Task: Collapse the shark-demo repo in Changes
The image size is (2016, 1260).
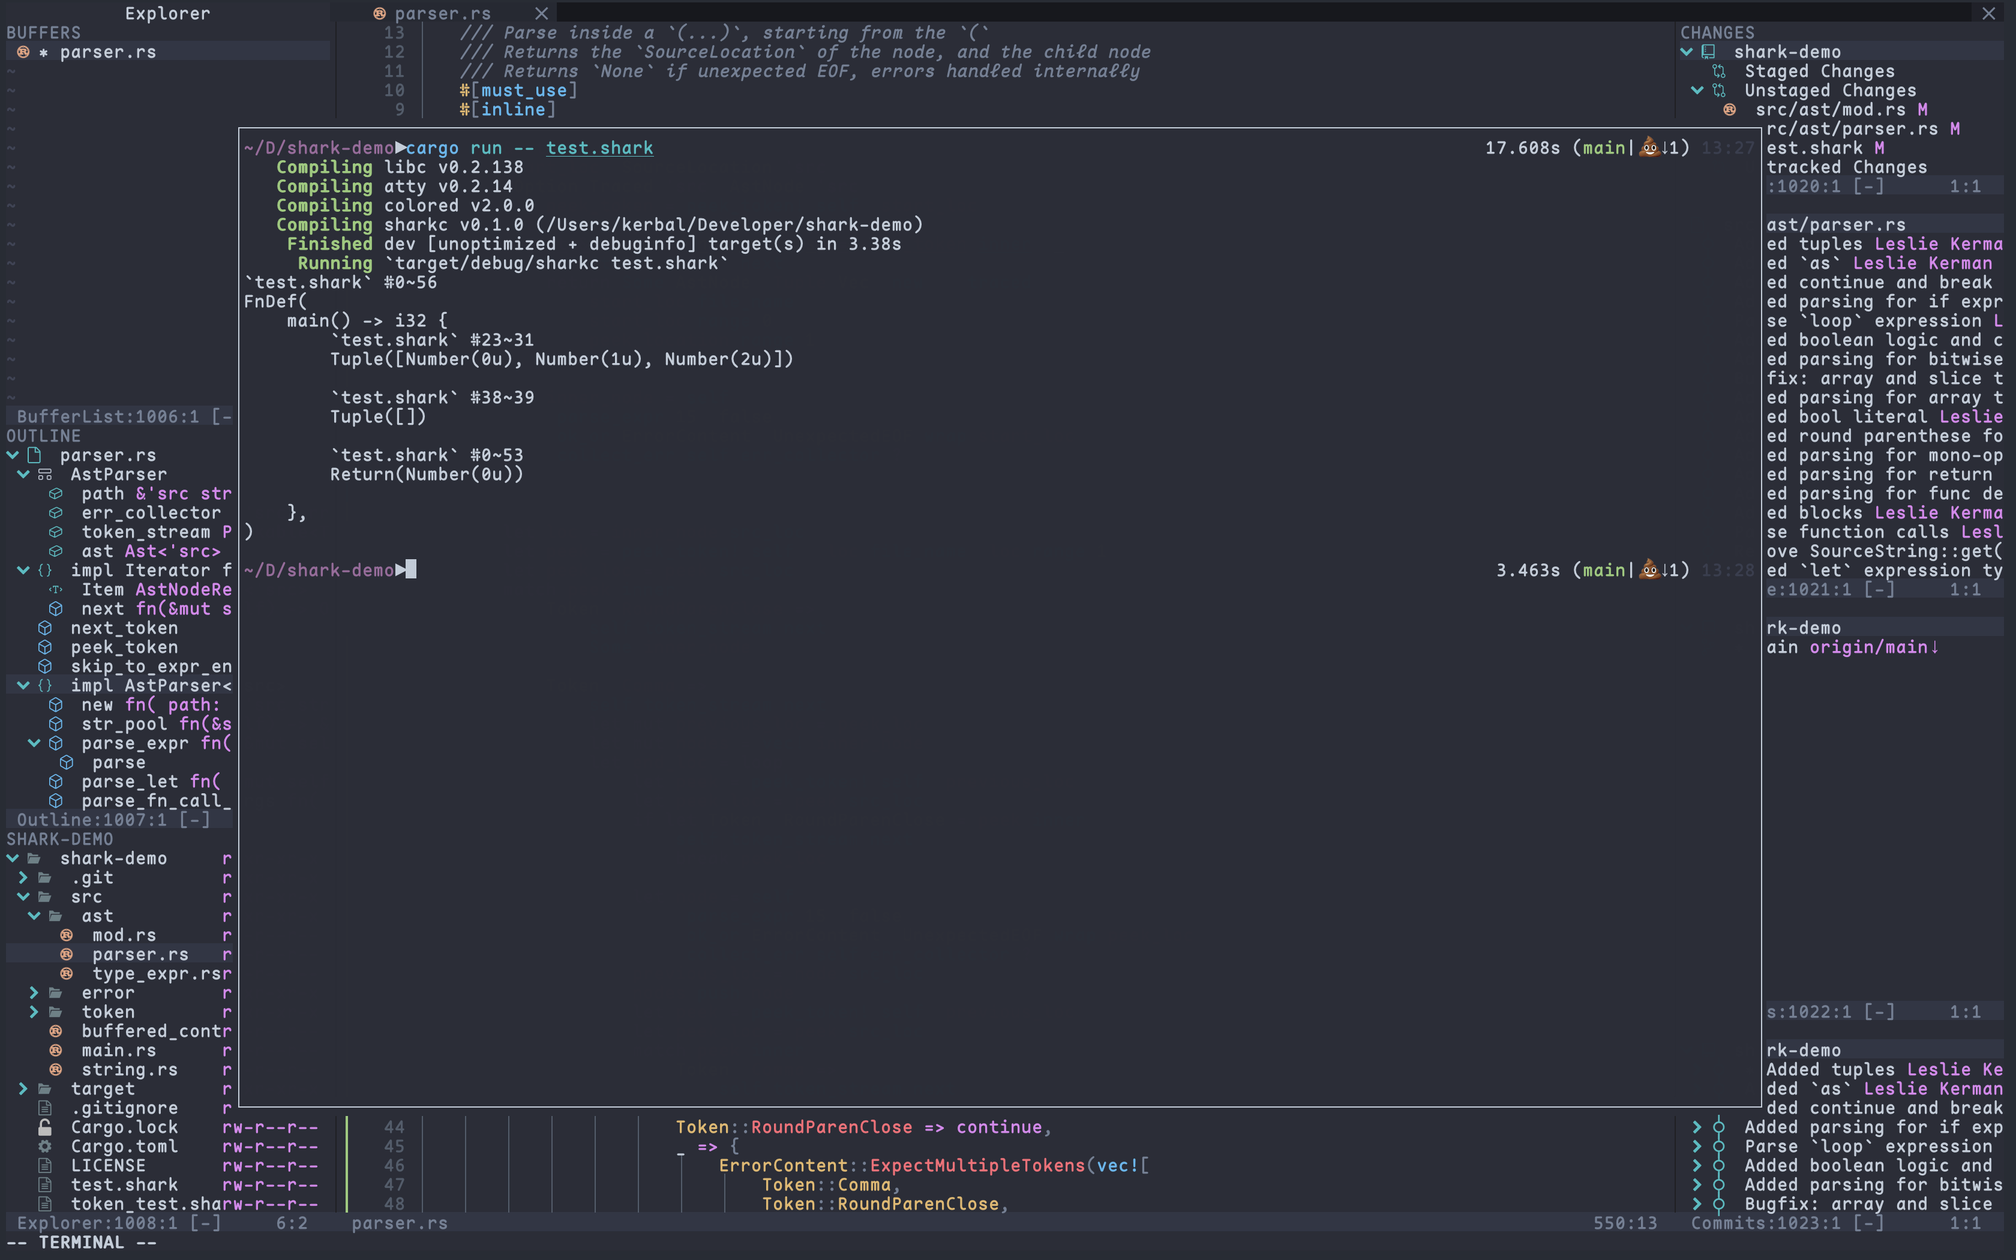Action: pos(1687,52)
